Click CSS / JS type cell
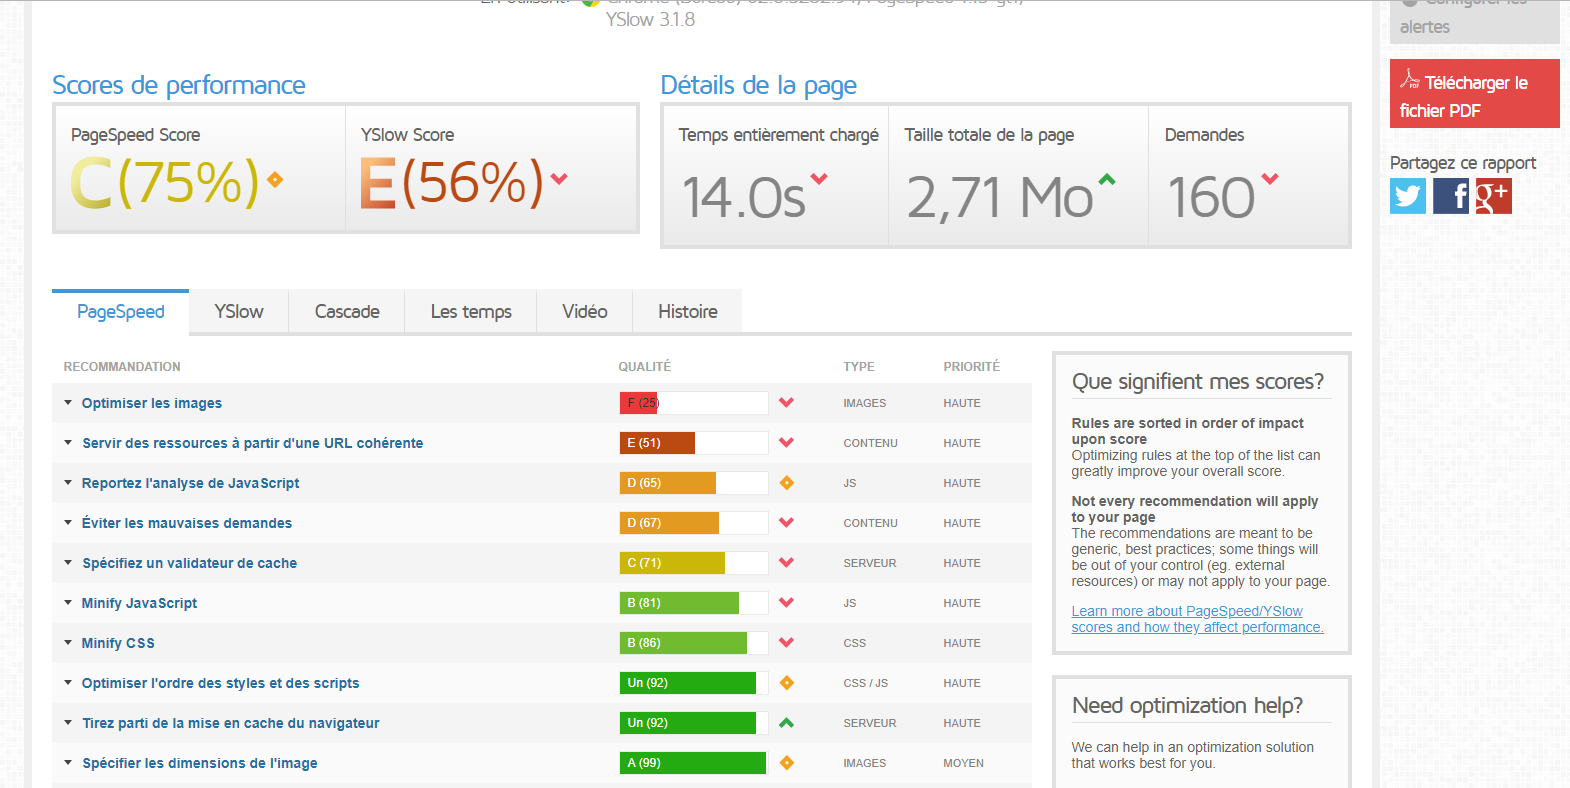This screenshot has width=1570, height=788. [866, 683]
